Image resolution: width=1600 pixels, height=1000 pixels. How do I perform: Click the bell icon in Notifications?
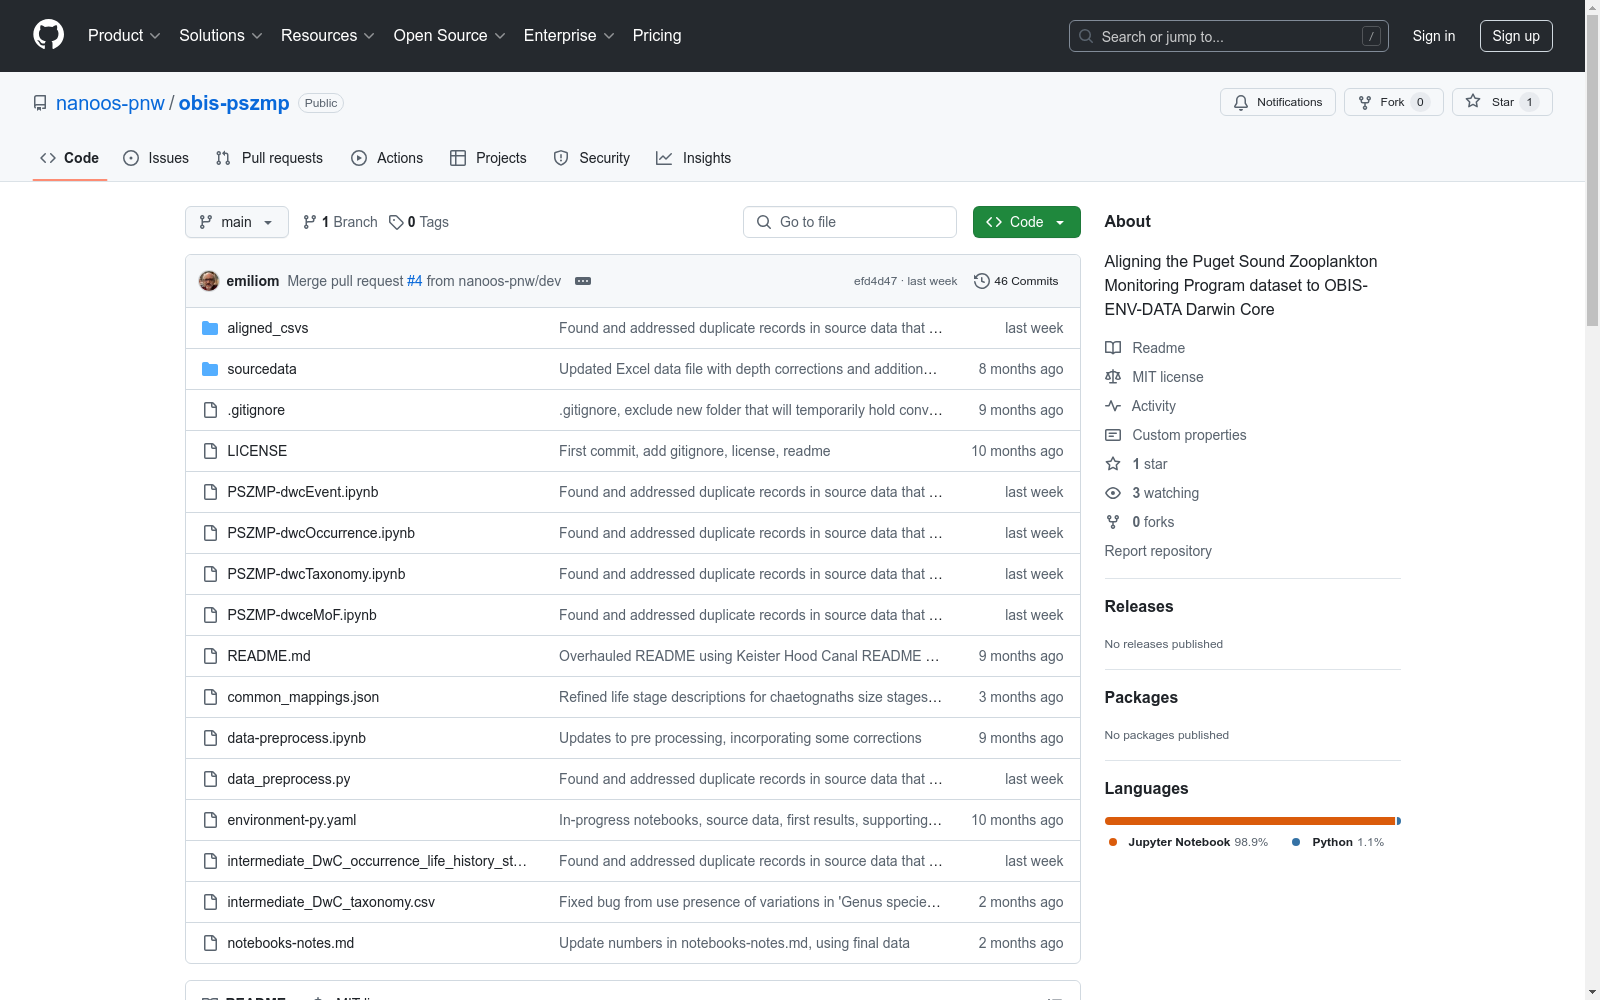point(1241,102)
